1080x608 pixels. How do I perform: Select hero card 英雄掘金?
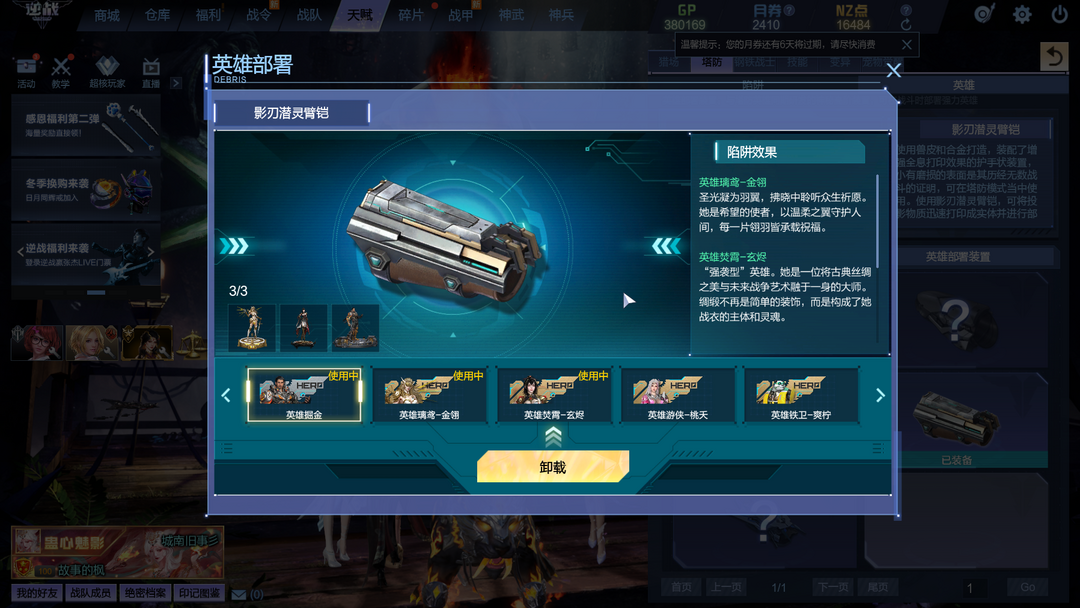pyautogui.click(x=304, y=395)
